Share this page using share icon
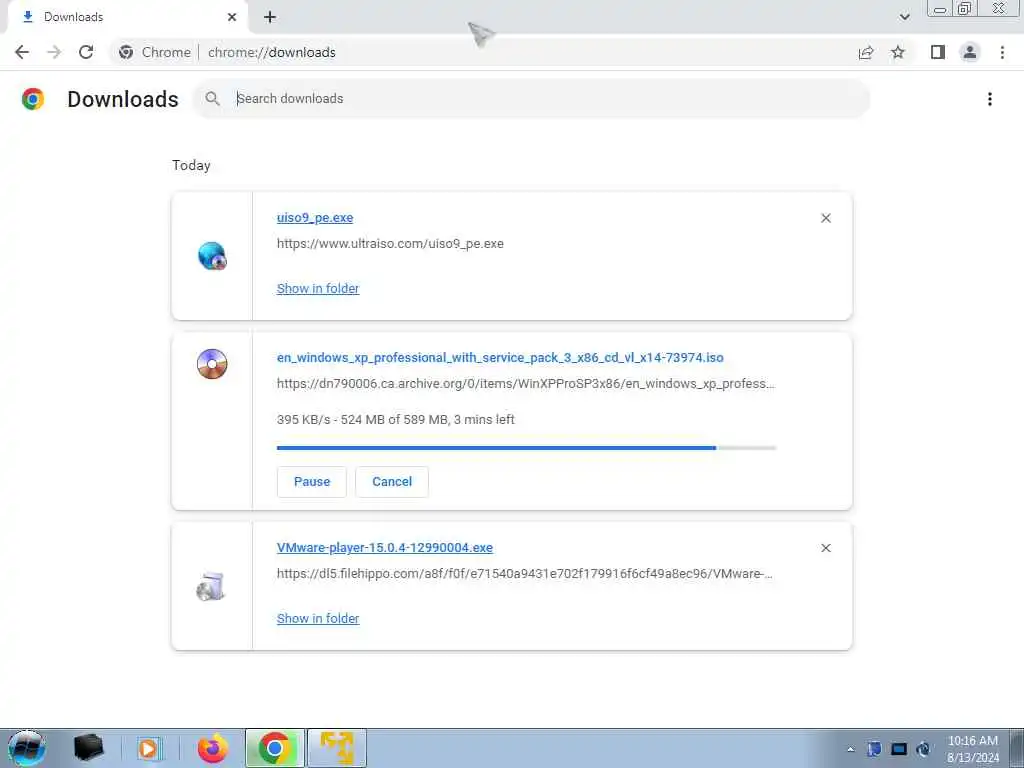Viewport: 1024px width, 768px height. tap(866, 52)
